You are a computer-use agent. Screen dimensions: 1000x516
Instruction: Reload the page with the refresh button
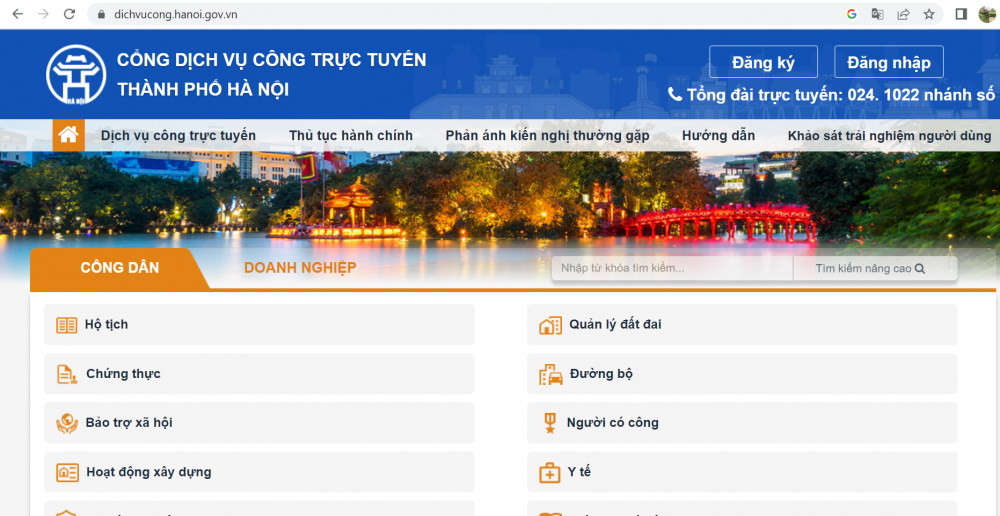pos(69,14)
